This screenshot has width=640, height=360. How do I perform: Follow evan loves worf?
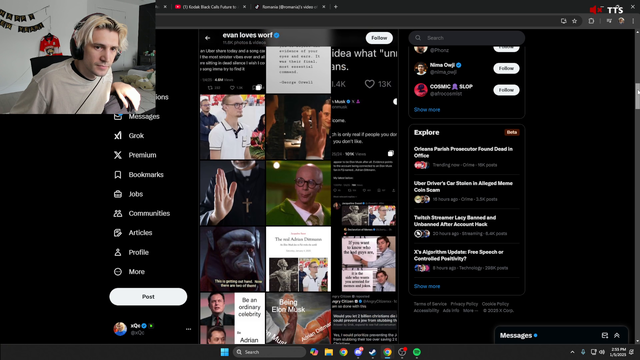[379, 38]
